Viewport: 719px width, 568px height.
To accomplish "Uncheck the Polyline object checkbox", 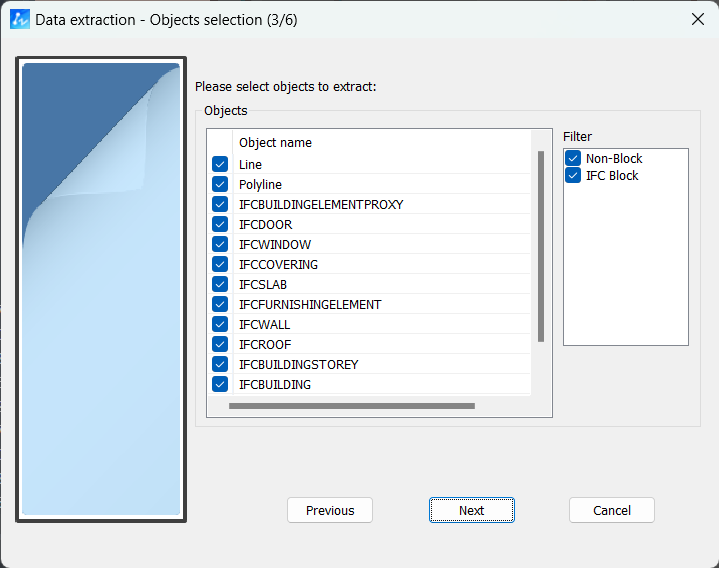I will click(x=220, y=184).
